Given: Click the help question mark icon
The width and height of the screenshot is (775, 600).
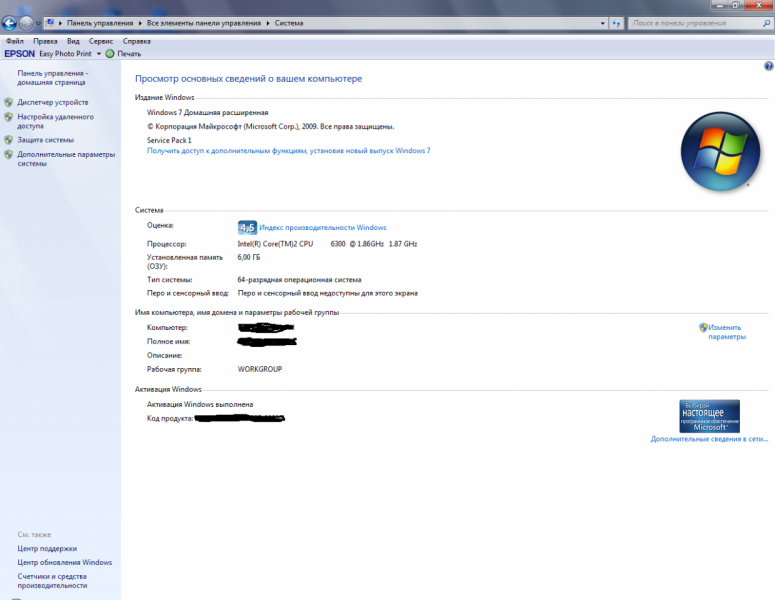Looking at the screenshot, I should [x=769, y=66].
